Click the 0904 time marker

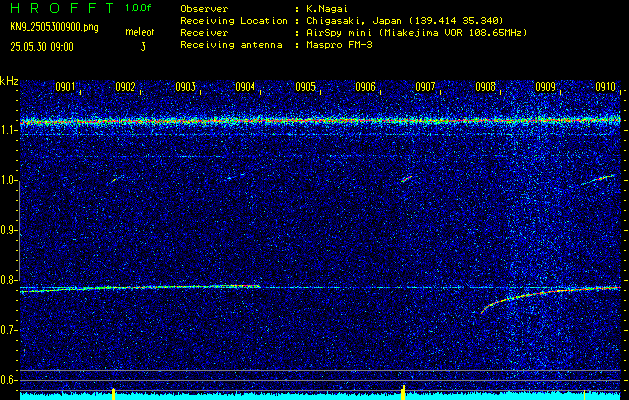(x=245, y=87)
